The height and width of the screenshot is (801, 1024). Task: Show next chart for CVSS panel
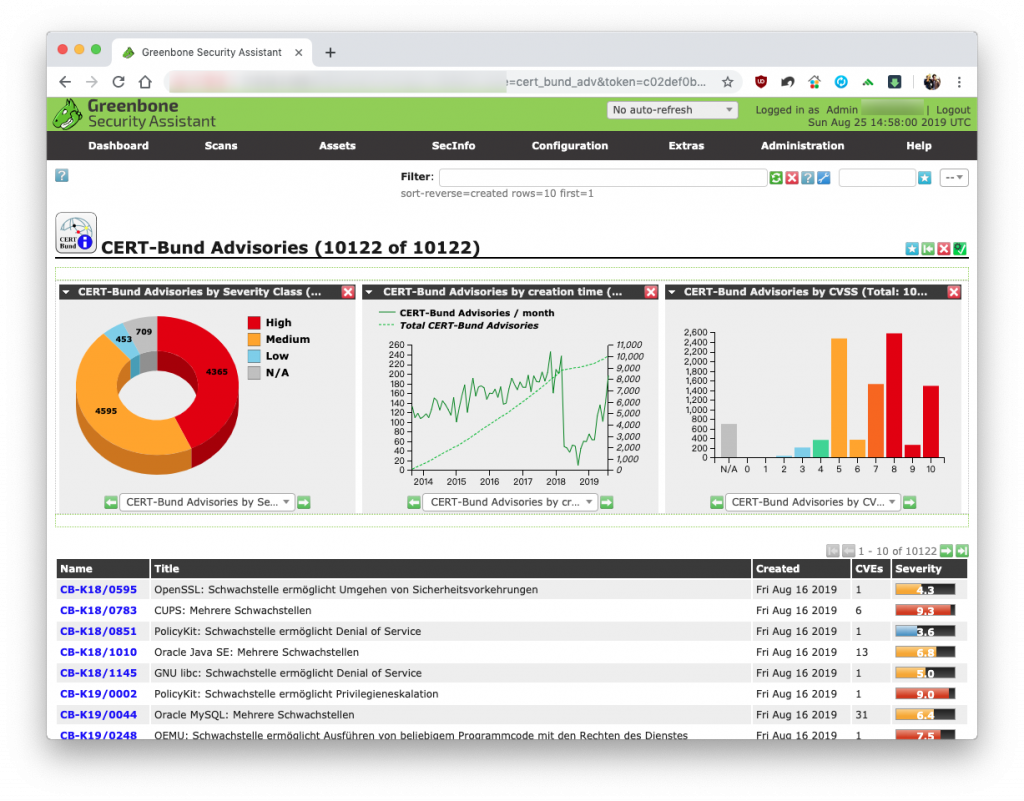click(x=910, y=502)
